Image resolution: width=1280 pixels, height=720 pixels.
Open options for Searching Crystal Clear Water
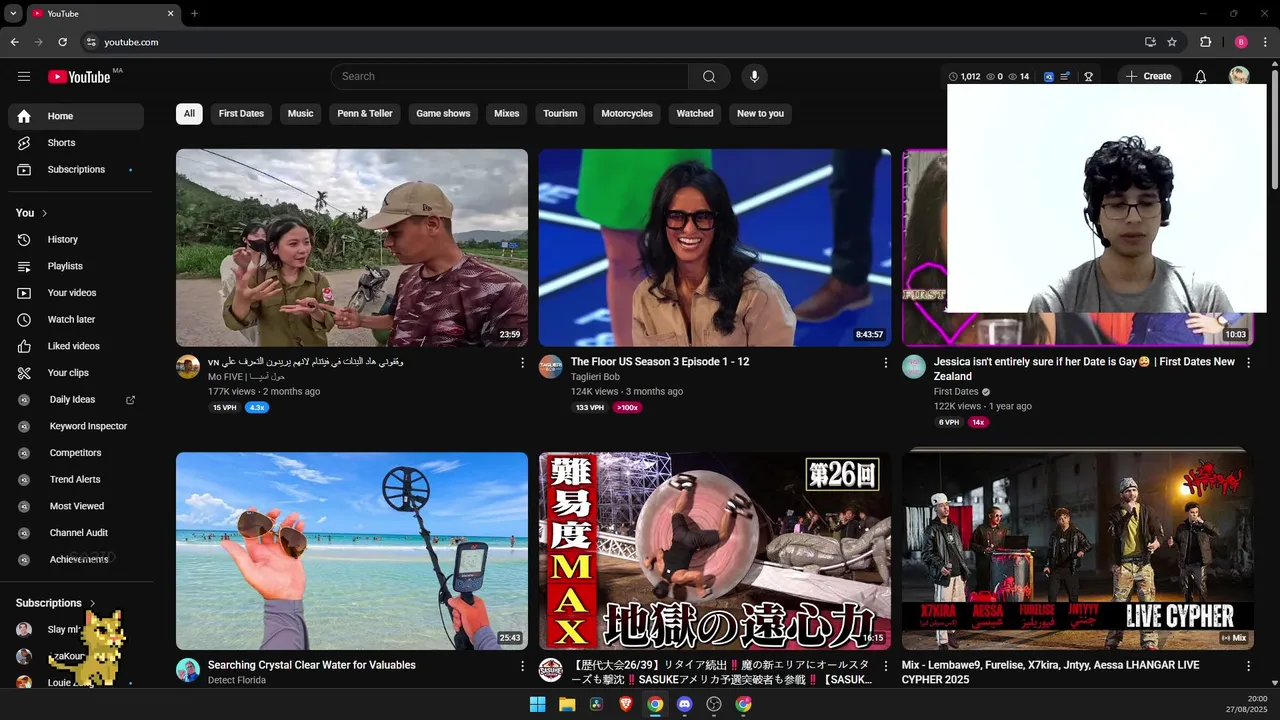522,666
